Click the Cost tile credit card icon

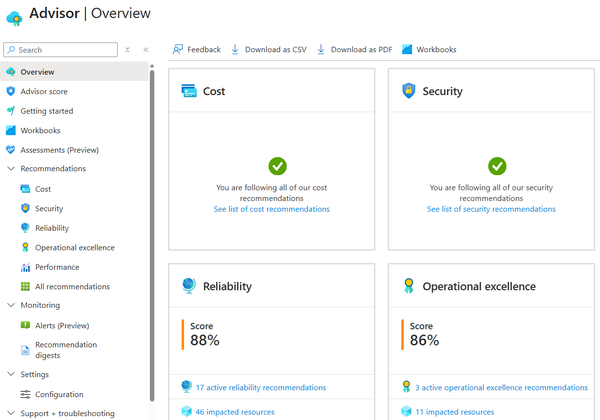pyautogui.click(x=189, y=91)
